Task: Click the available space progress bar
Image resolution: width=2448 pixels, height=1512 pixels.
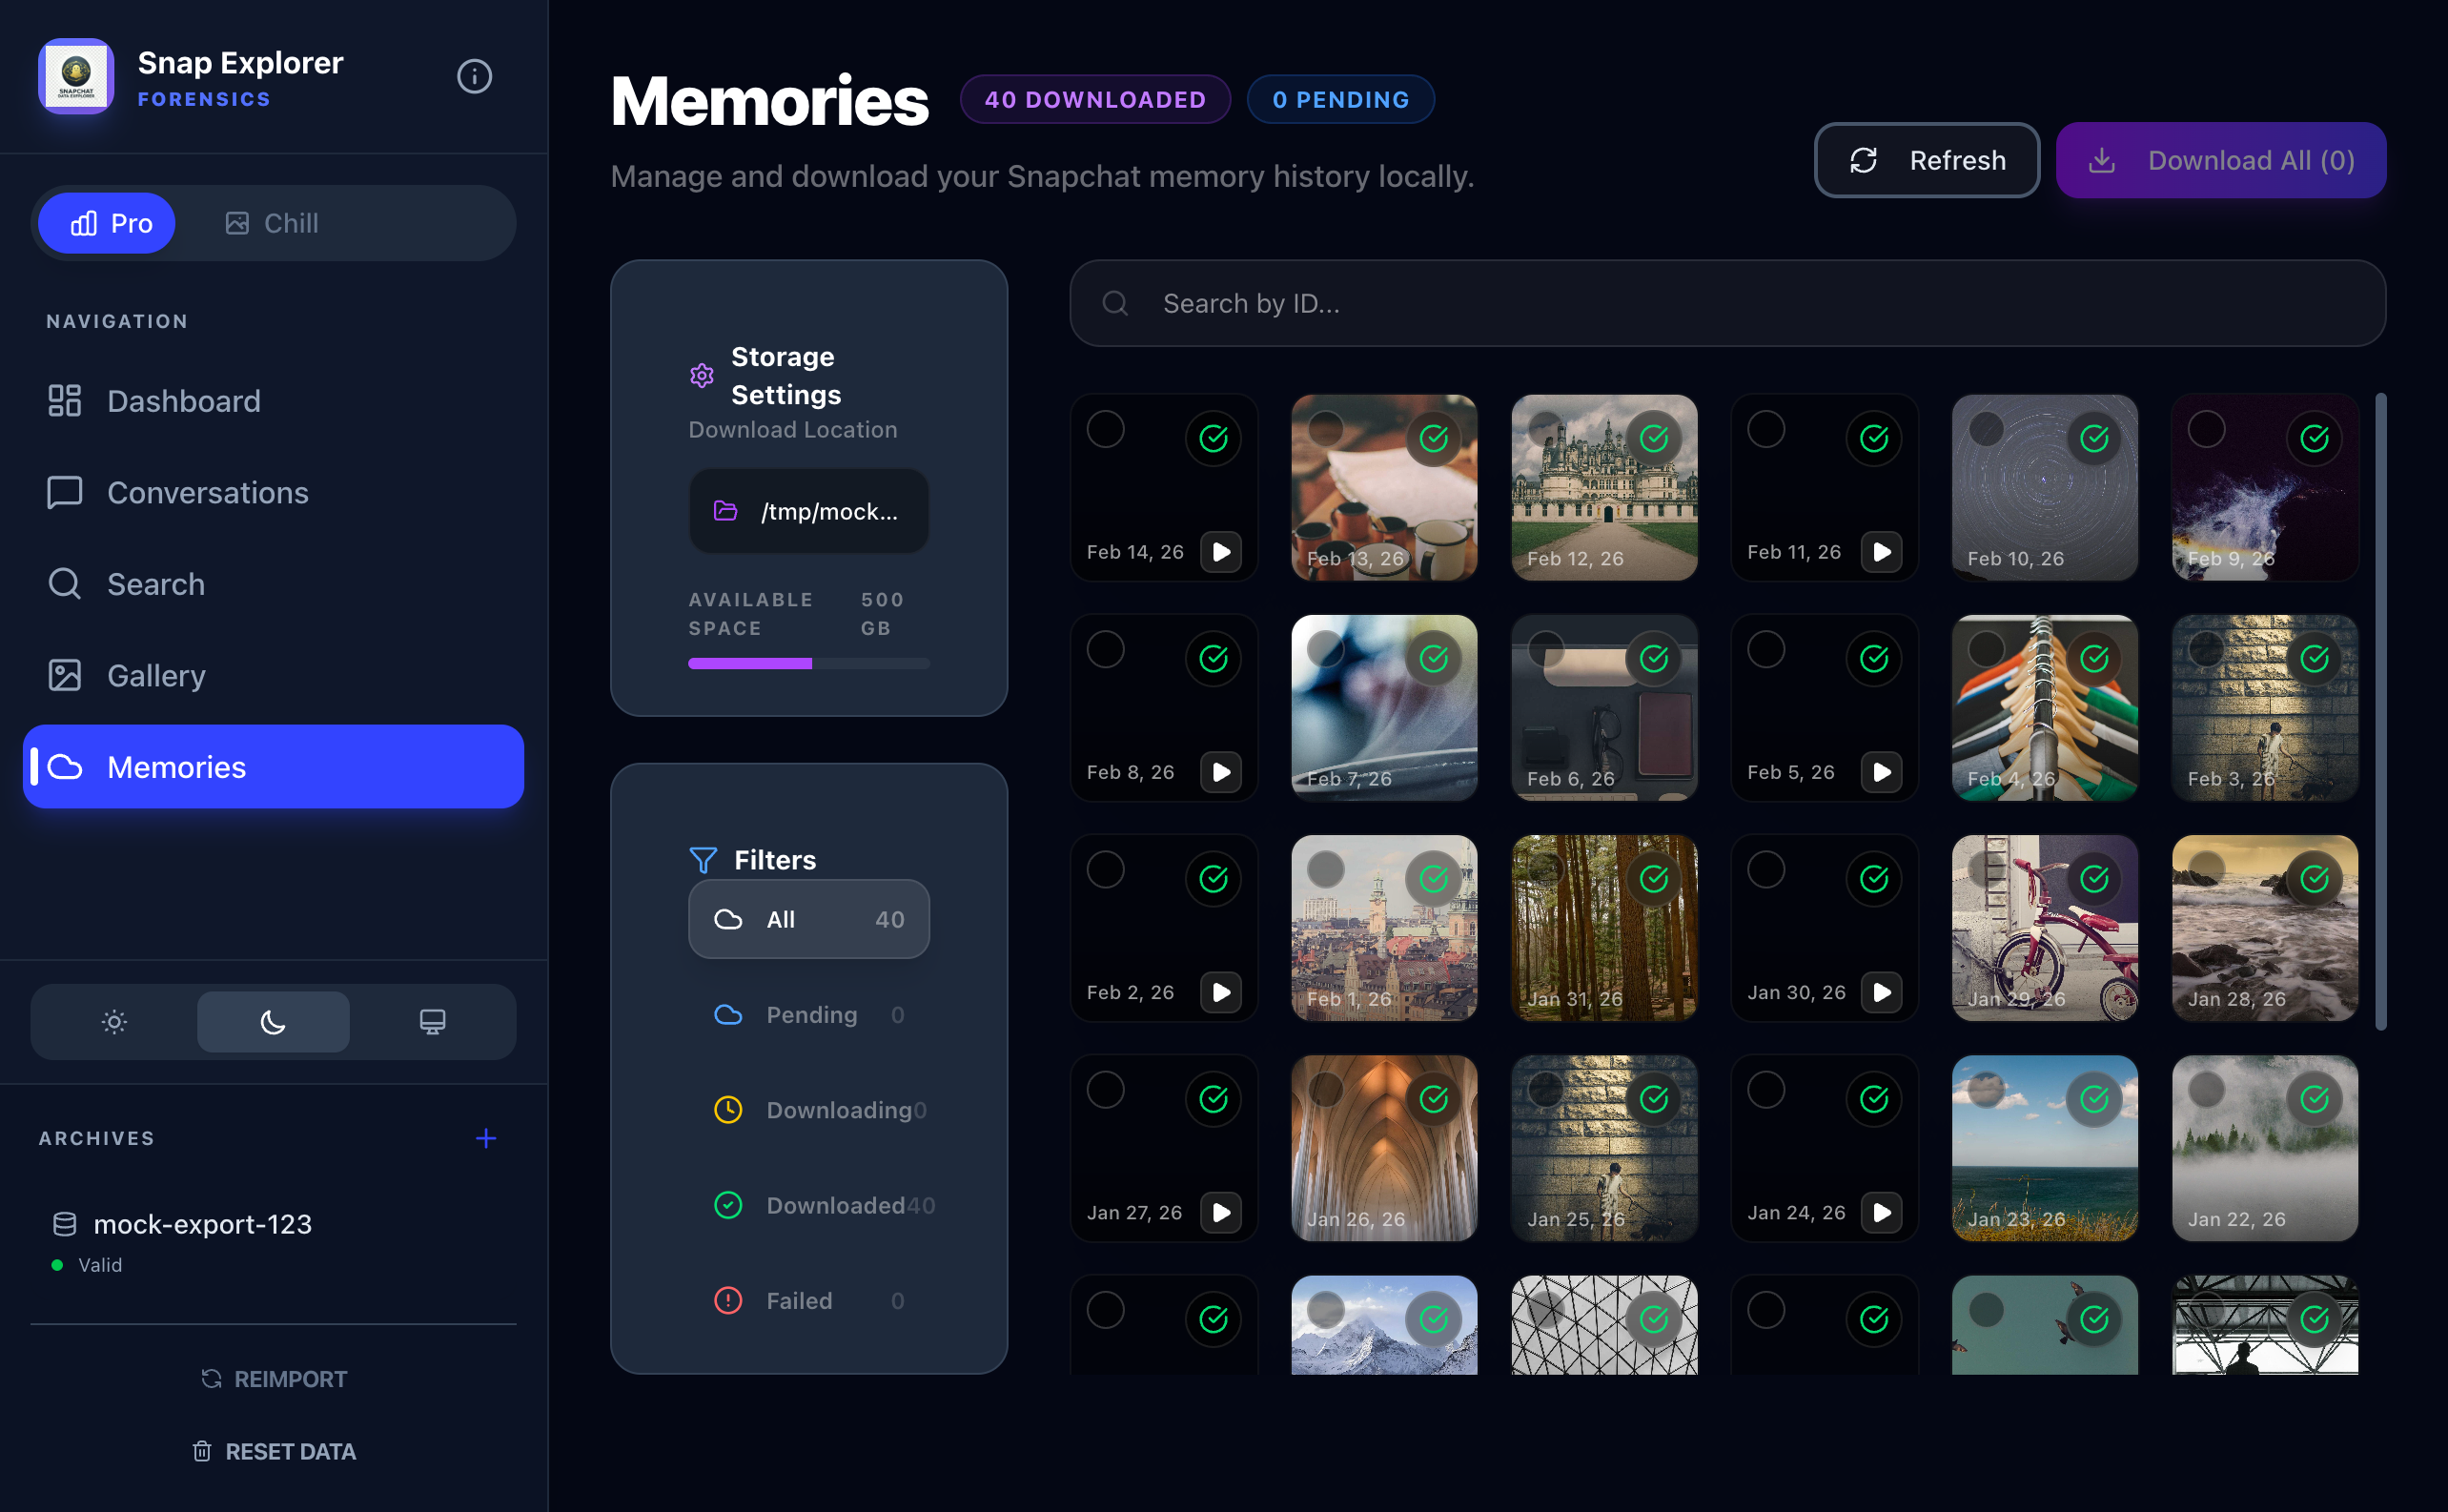Action: click(x=808, y=663)
